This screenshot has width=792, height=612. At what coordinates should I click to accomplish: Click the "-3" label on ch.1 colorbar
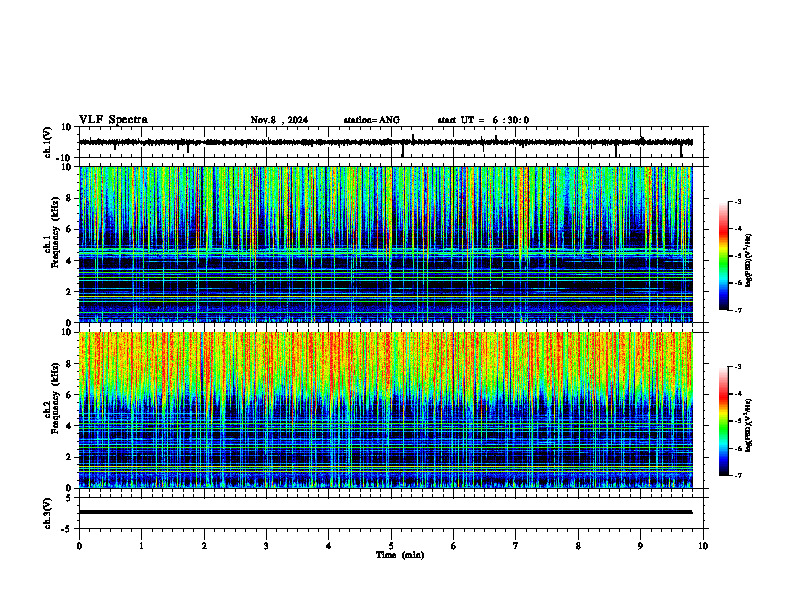[737, 202]
